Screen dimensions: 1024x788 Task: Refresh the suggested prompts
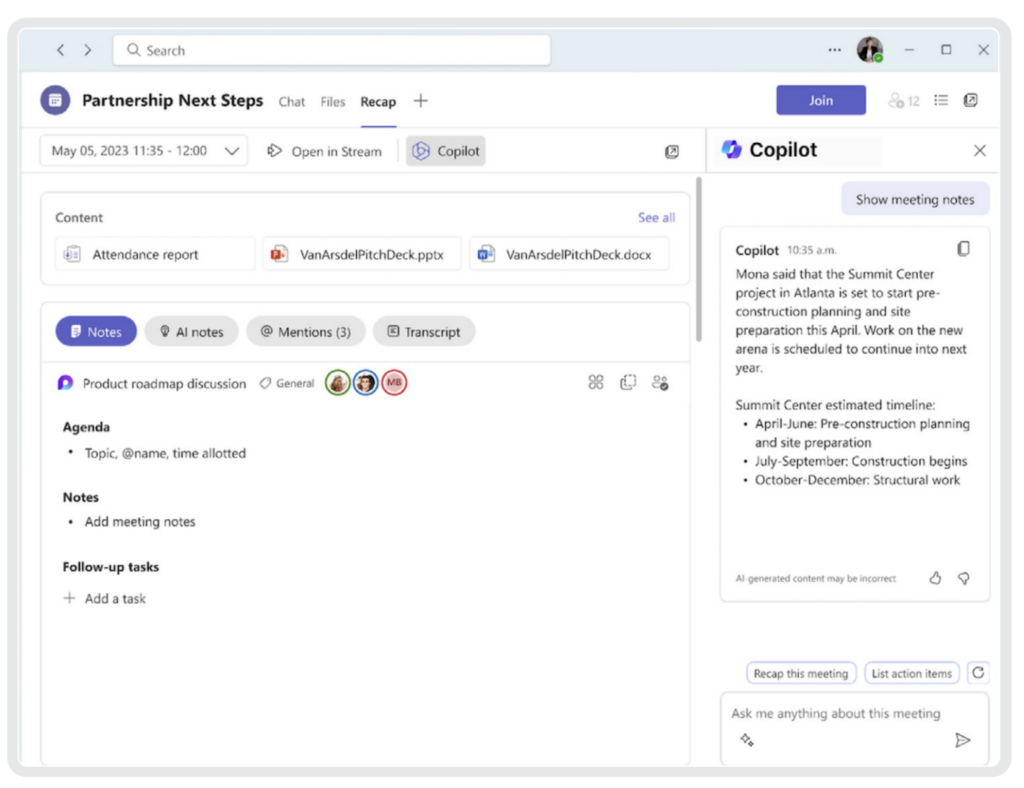(x=978, y=672)
